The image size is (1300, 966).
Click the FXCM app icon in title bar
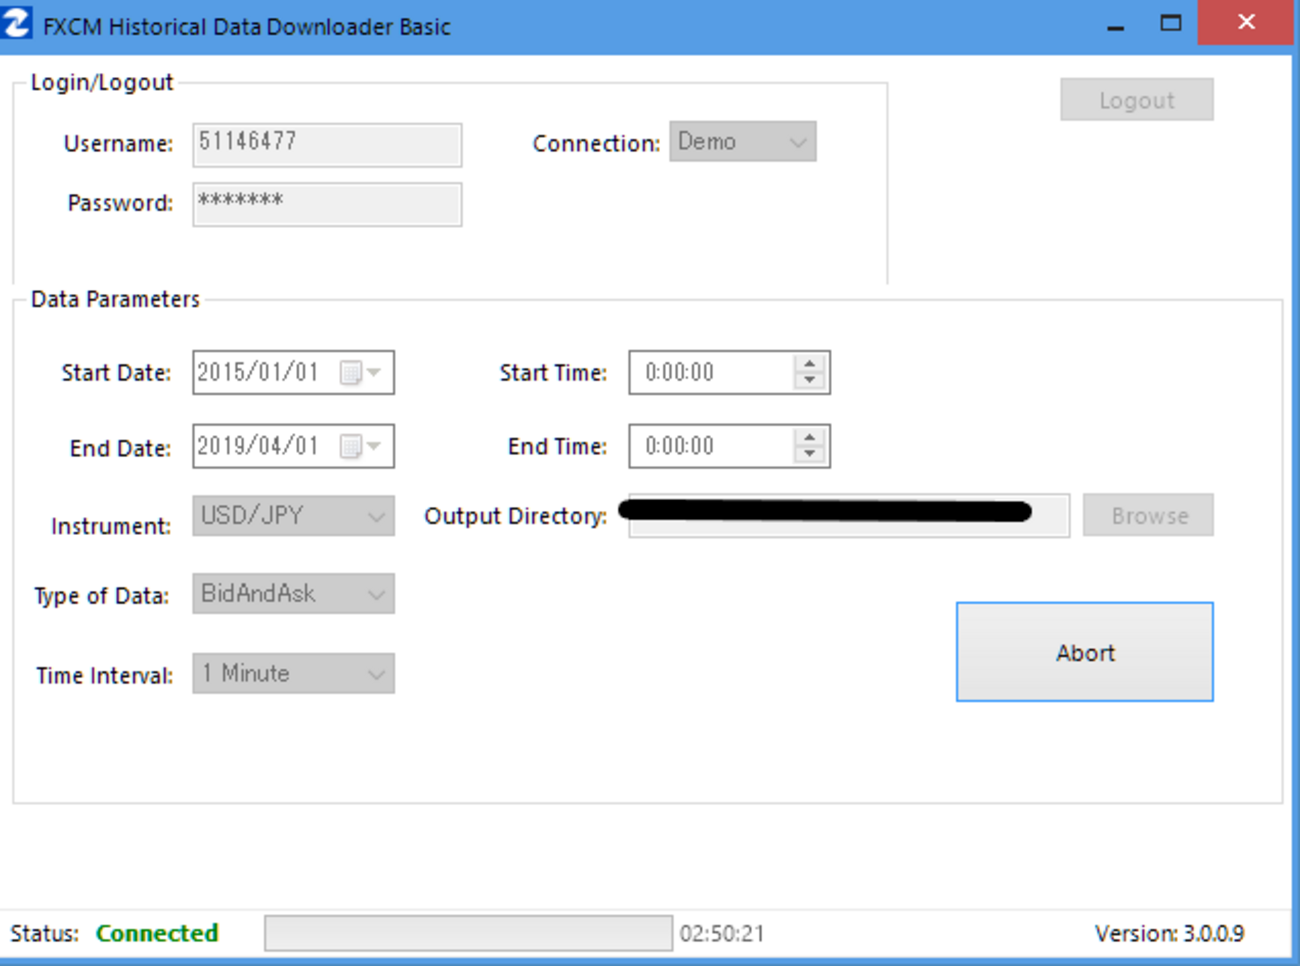click(17, 23)
